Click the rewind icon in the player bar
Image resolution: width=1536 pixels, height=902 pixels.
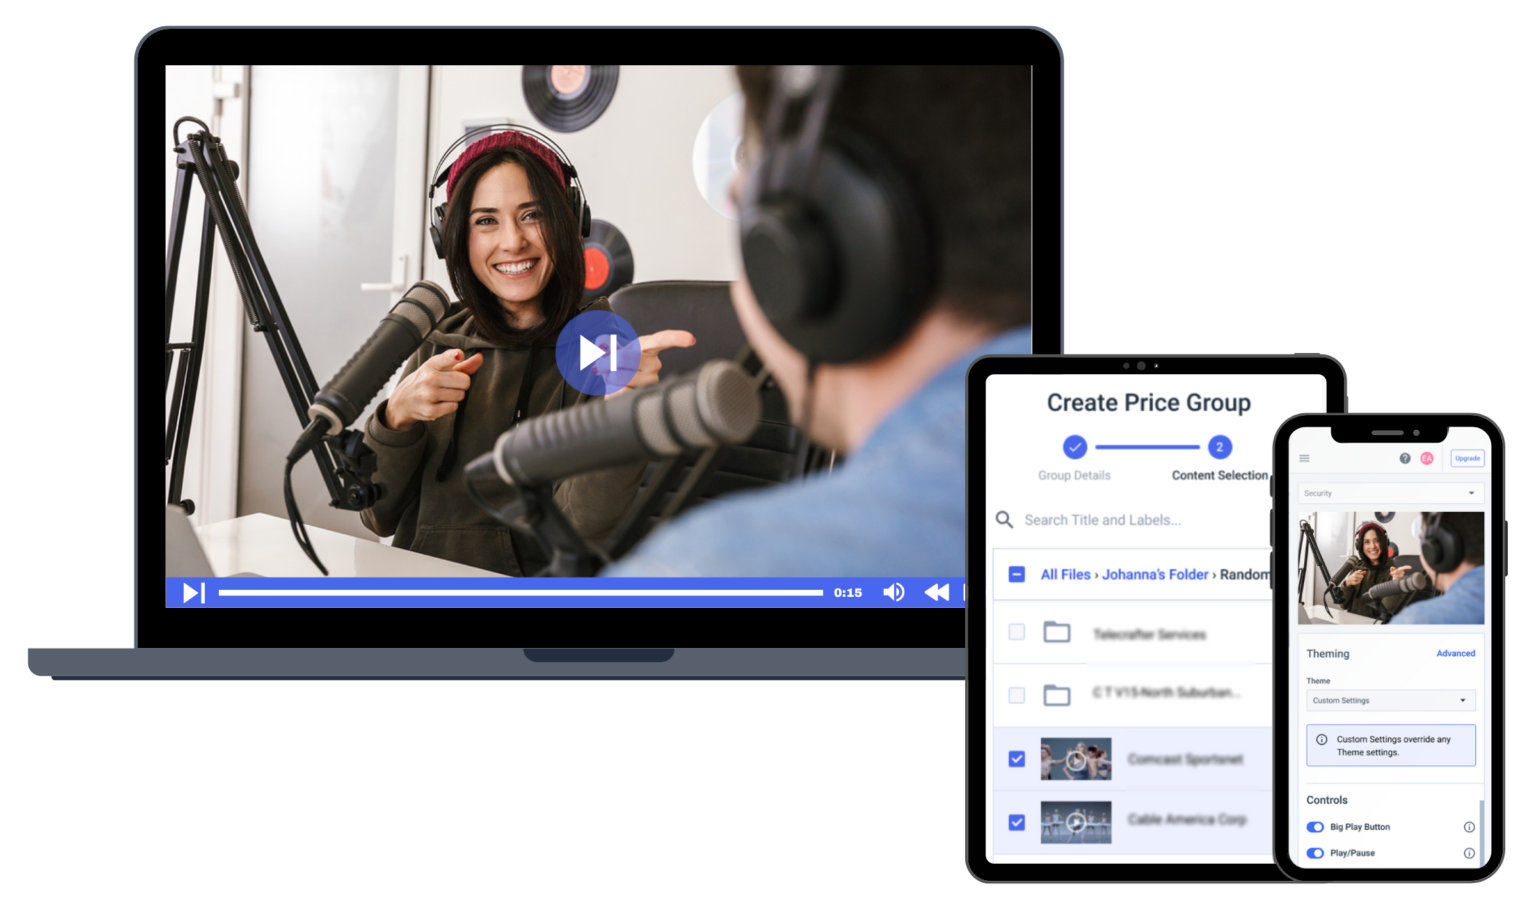937,592
